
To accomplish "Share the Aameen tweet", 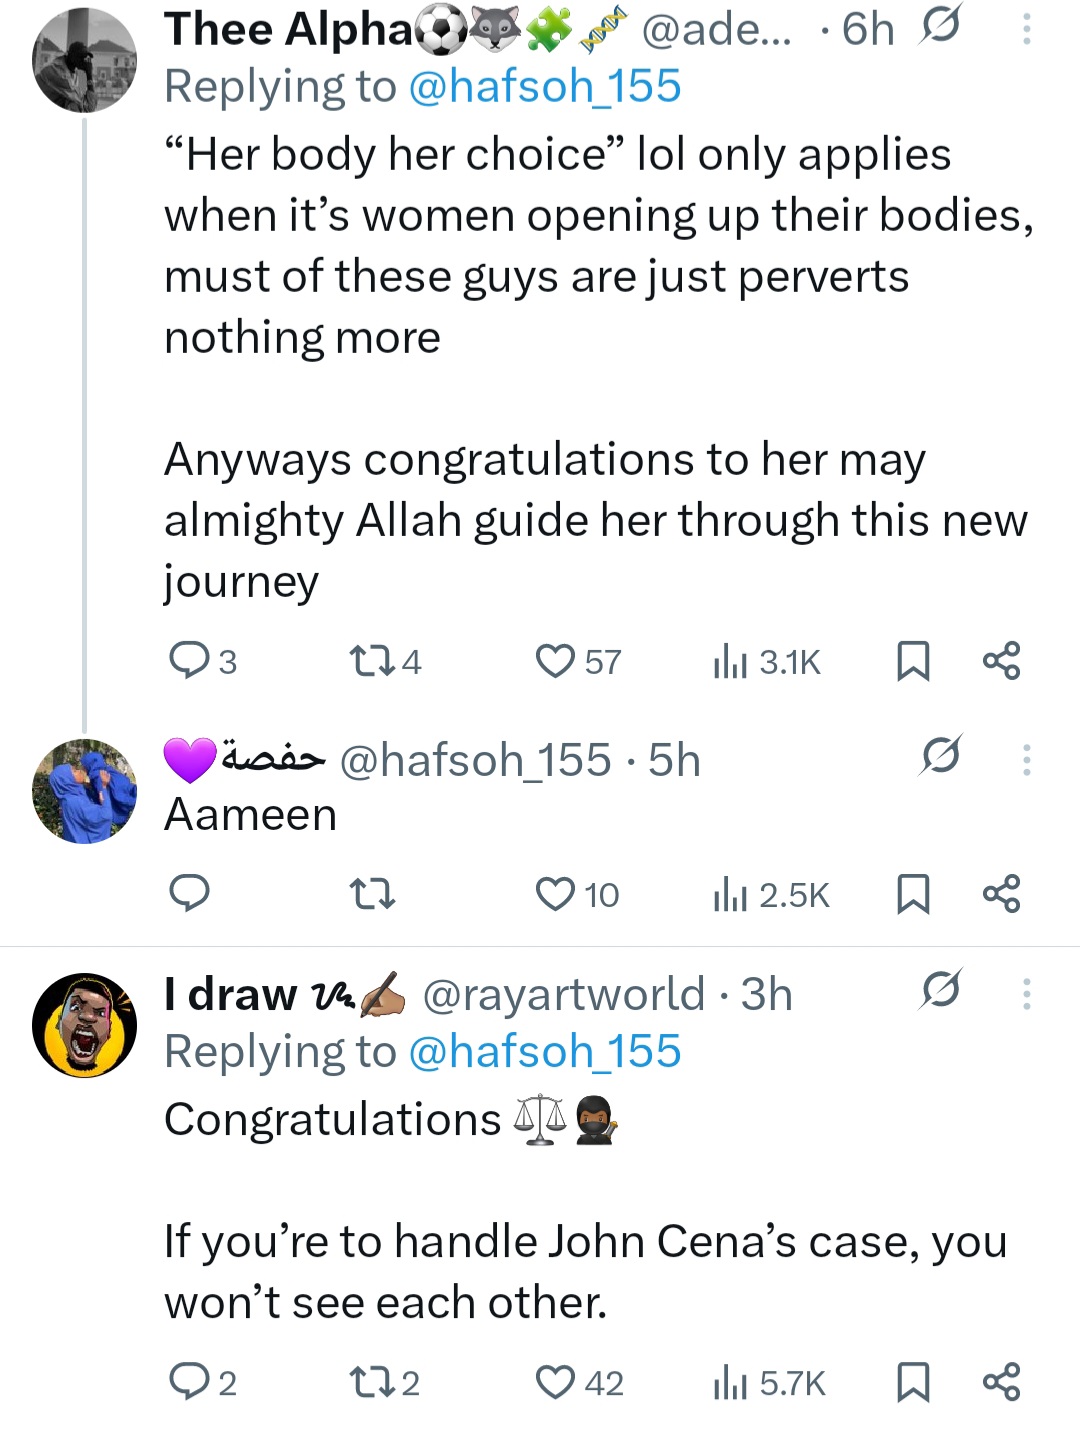I will pyautogui.click(x=1001, y=893).
